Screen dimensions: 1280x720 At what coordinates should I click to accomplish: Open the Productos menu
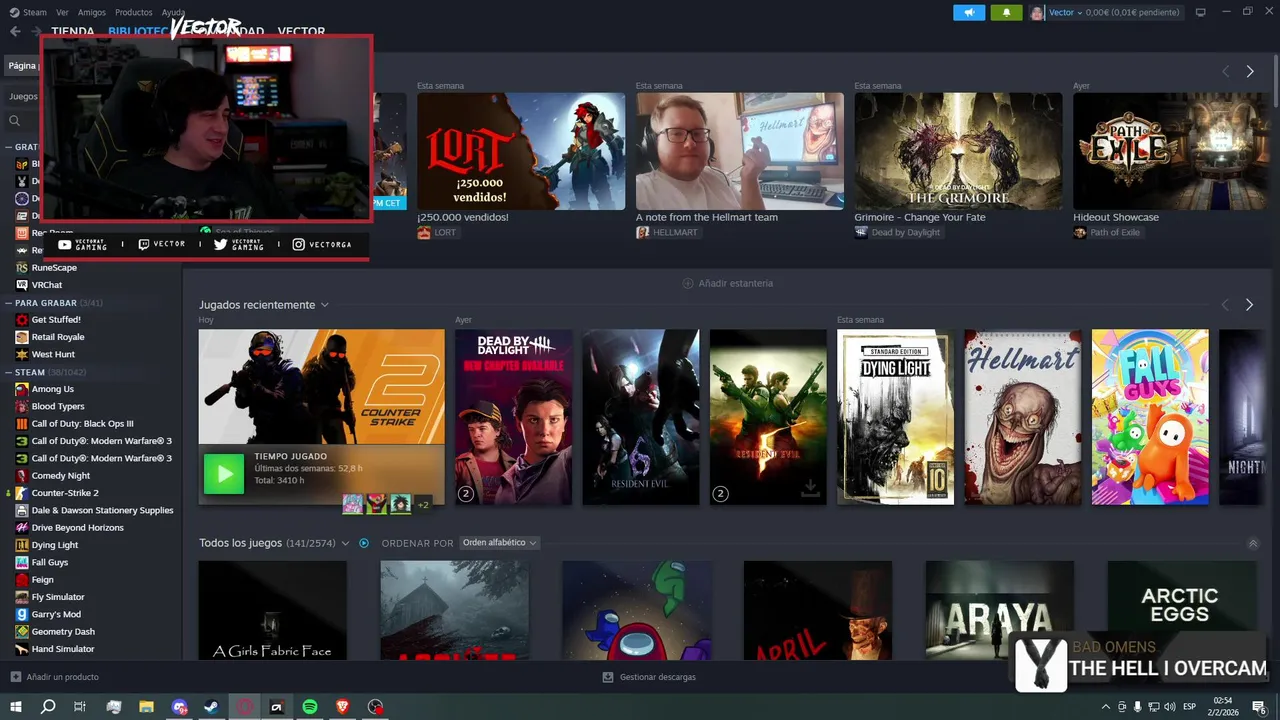click(134, 12)
